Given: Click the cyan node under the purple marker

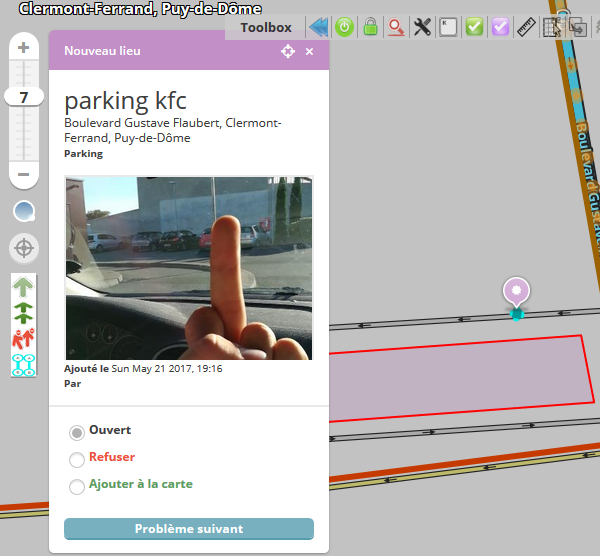Looking at the screenshot, I should (517, 315).
